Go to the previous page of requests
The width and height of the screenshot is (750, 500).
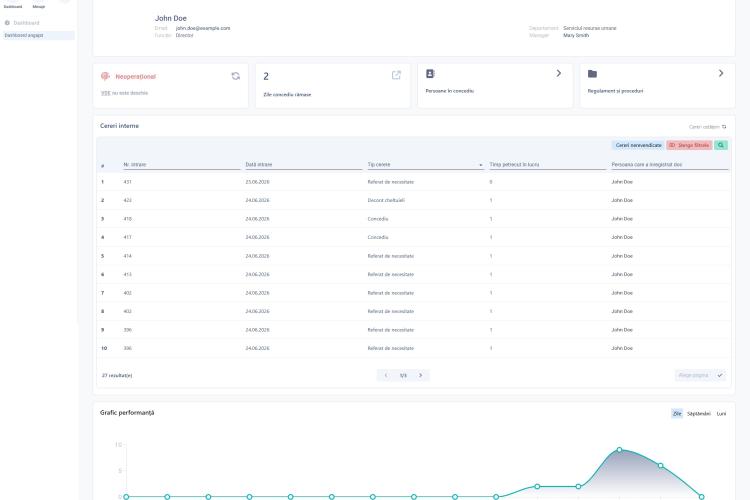pyautogui.click(x=386, y=375)
